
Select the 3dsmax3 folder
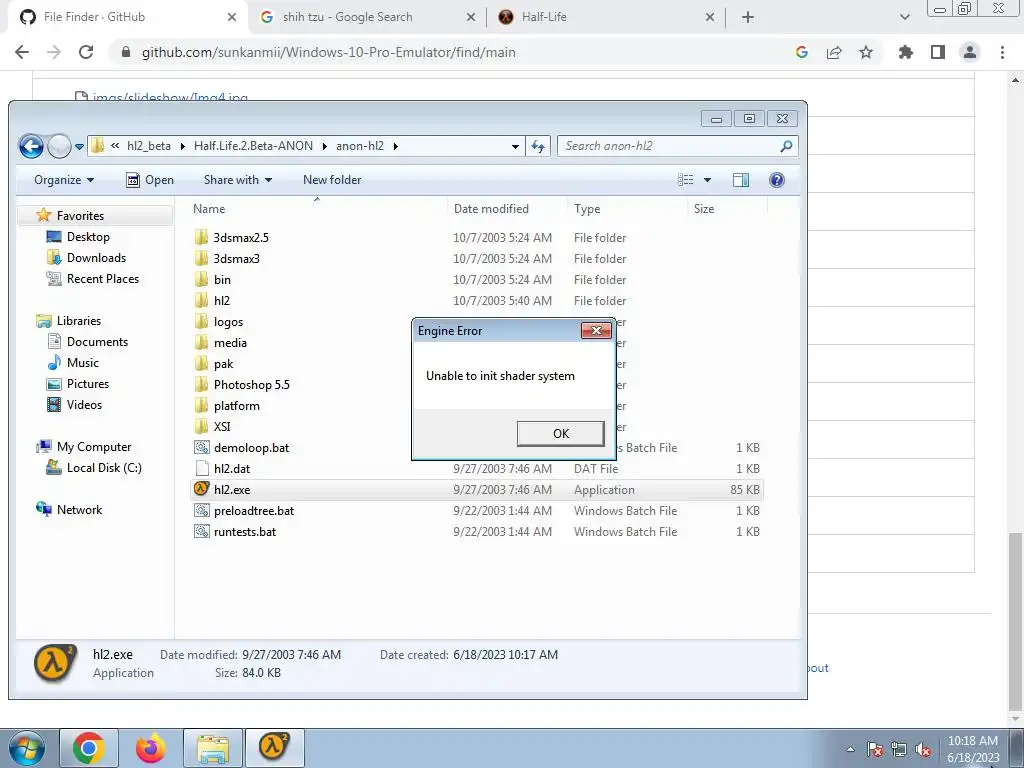pyautogui.click(x=236, y=259)
